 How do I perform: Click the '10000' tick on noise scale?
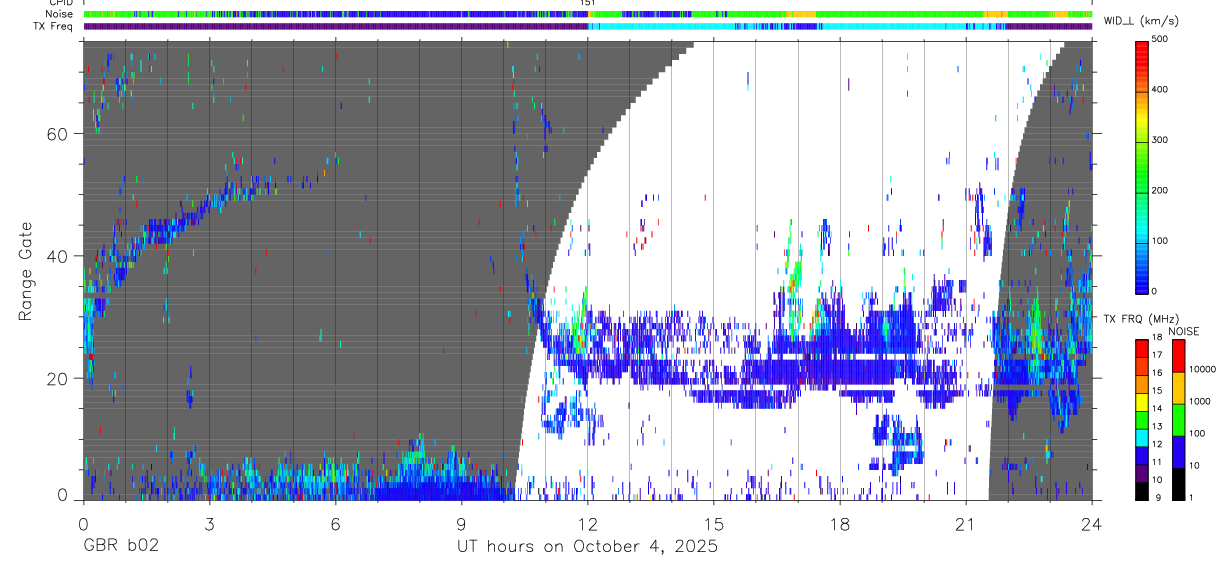tap(1205, 369)
